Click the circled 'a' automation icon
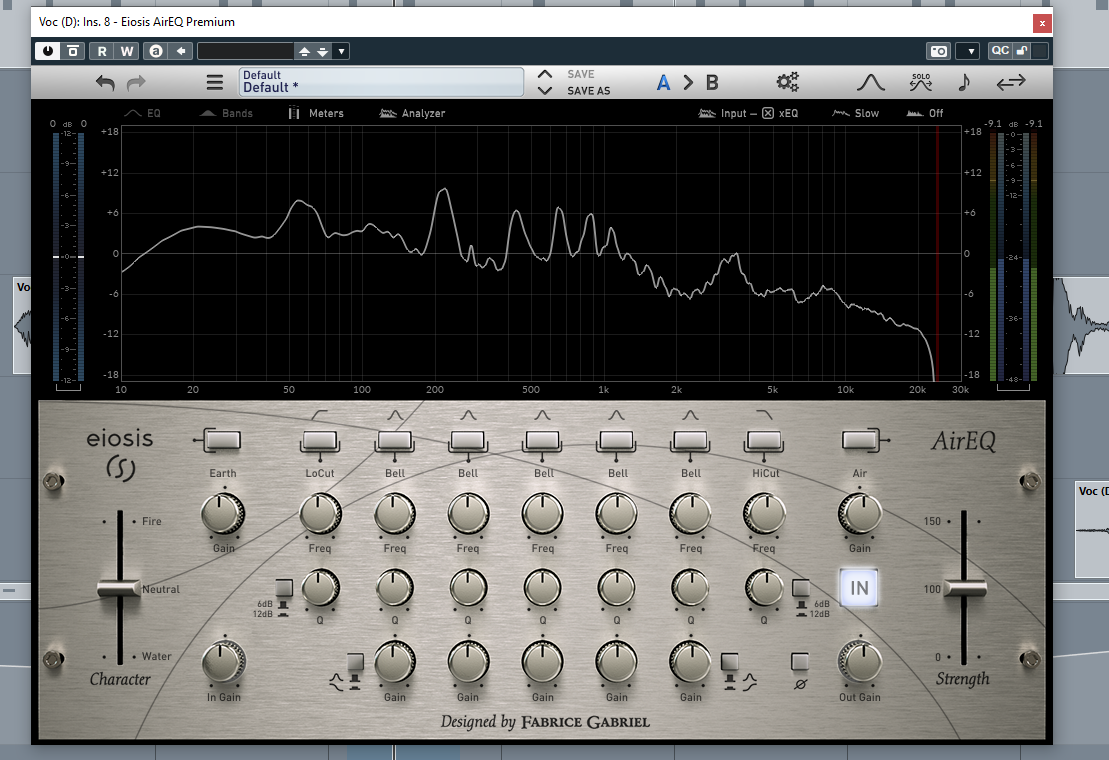 [156, 51]
